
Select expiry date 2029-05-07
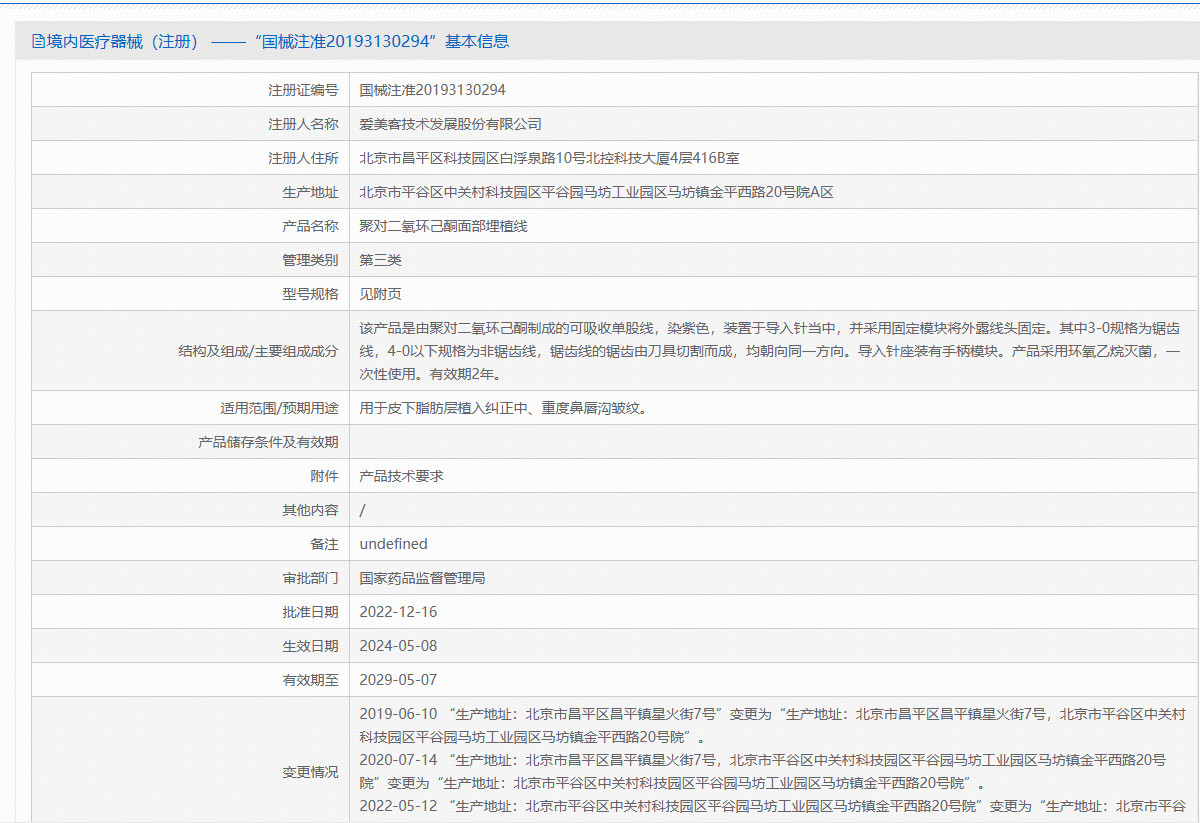398,680
